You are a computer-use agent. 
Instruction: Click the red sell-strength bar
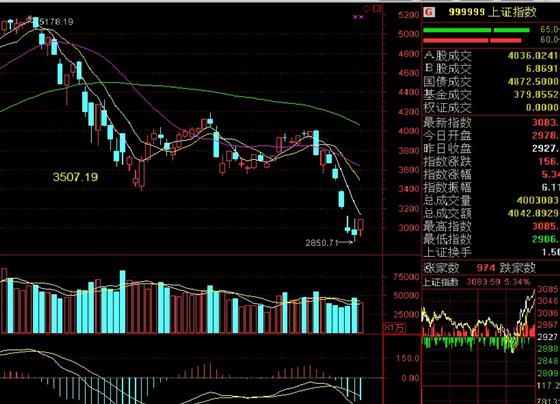click(472, 41)
